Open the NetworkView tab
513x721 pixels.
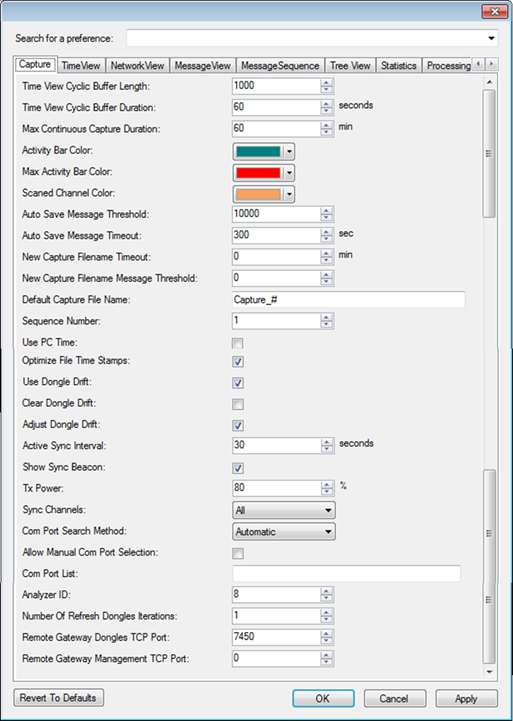click(137, 66)
